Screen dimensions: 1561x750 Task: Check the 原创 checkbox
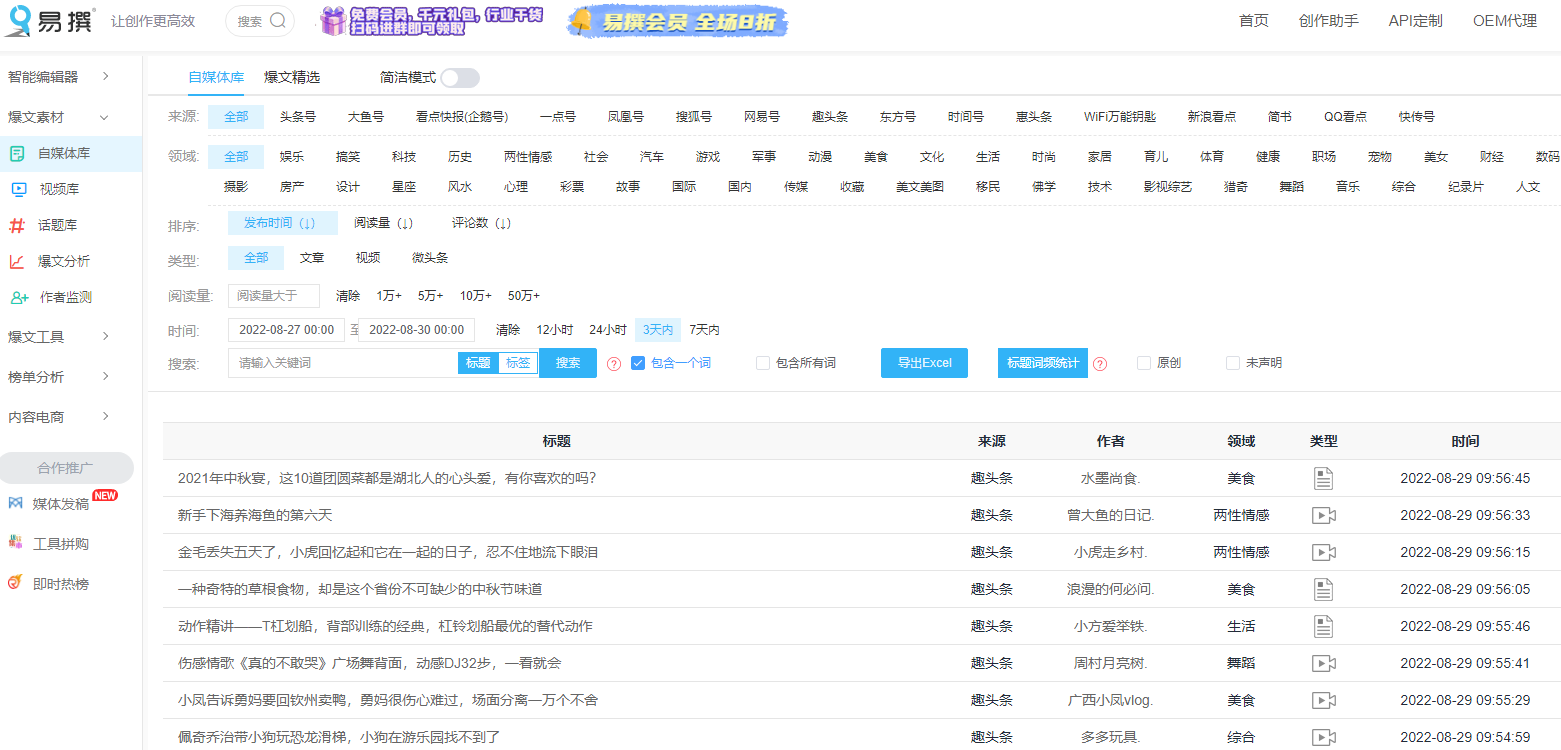coord(1144,363)
